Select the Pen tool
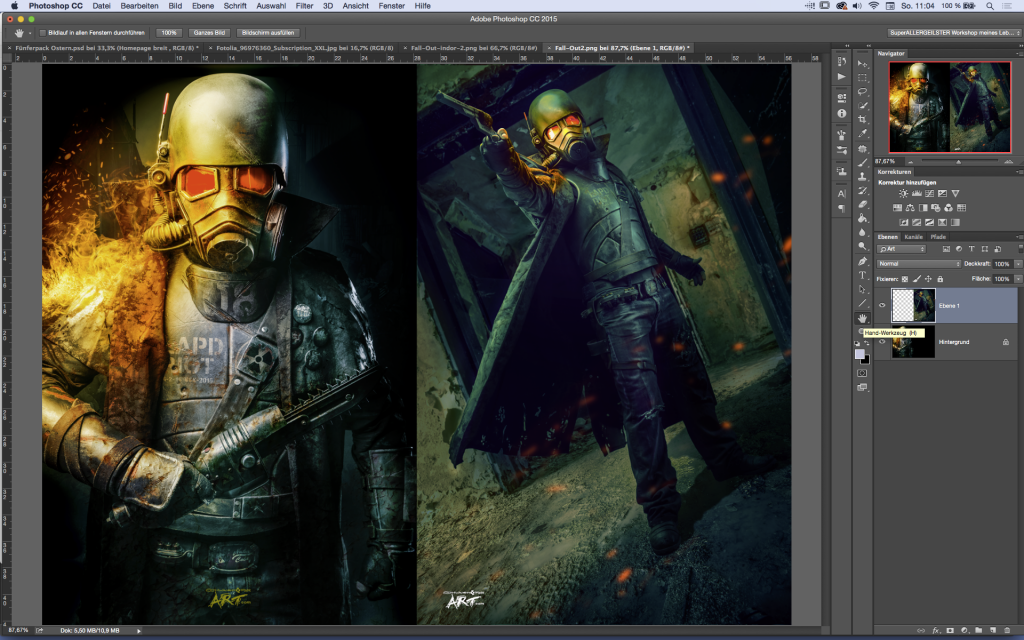Screen dimensions: 1024x640 pos(862,261)
